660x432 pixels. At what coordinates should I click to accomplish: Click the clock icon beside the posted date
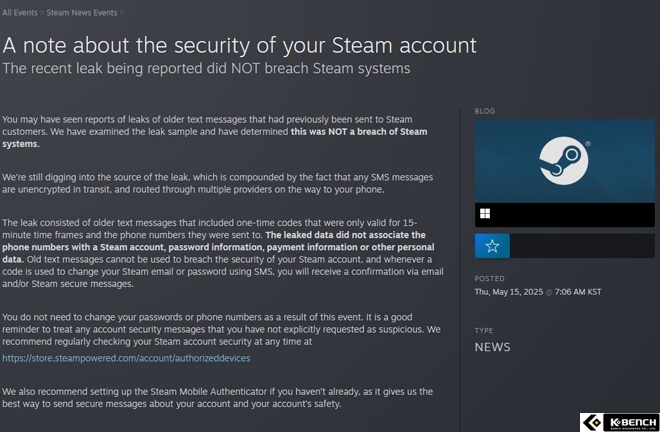click(x=548, y=292)
